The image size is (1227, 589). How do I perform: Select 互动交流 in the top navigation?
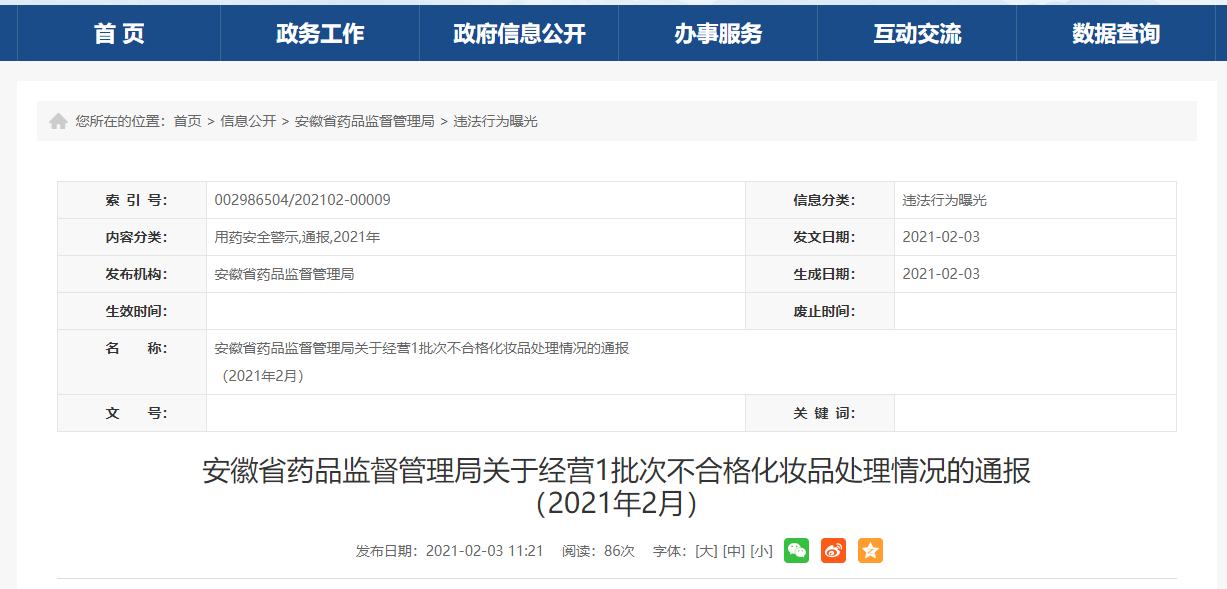pos(917,34)
